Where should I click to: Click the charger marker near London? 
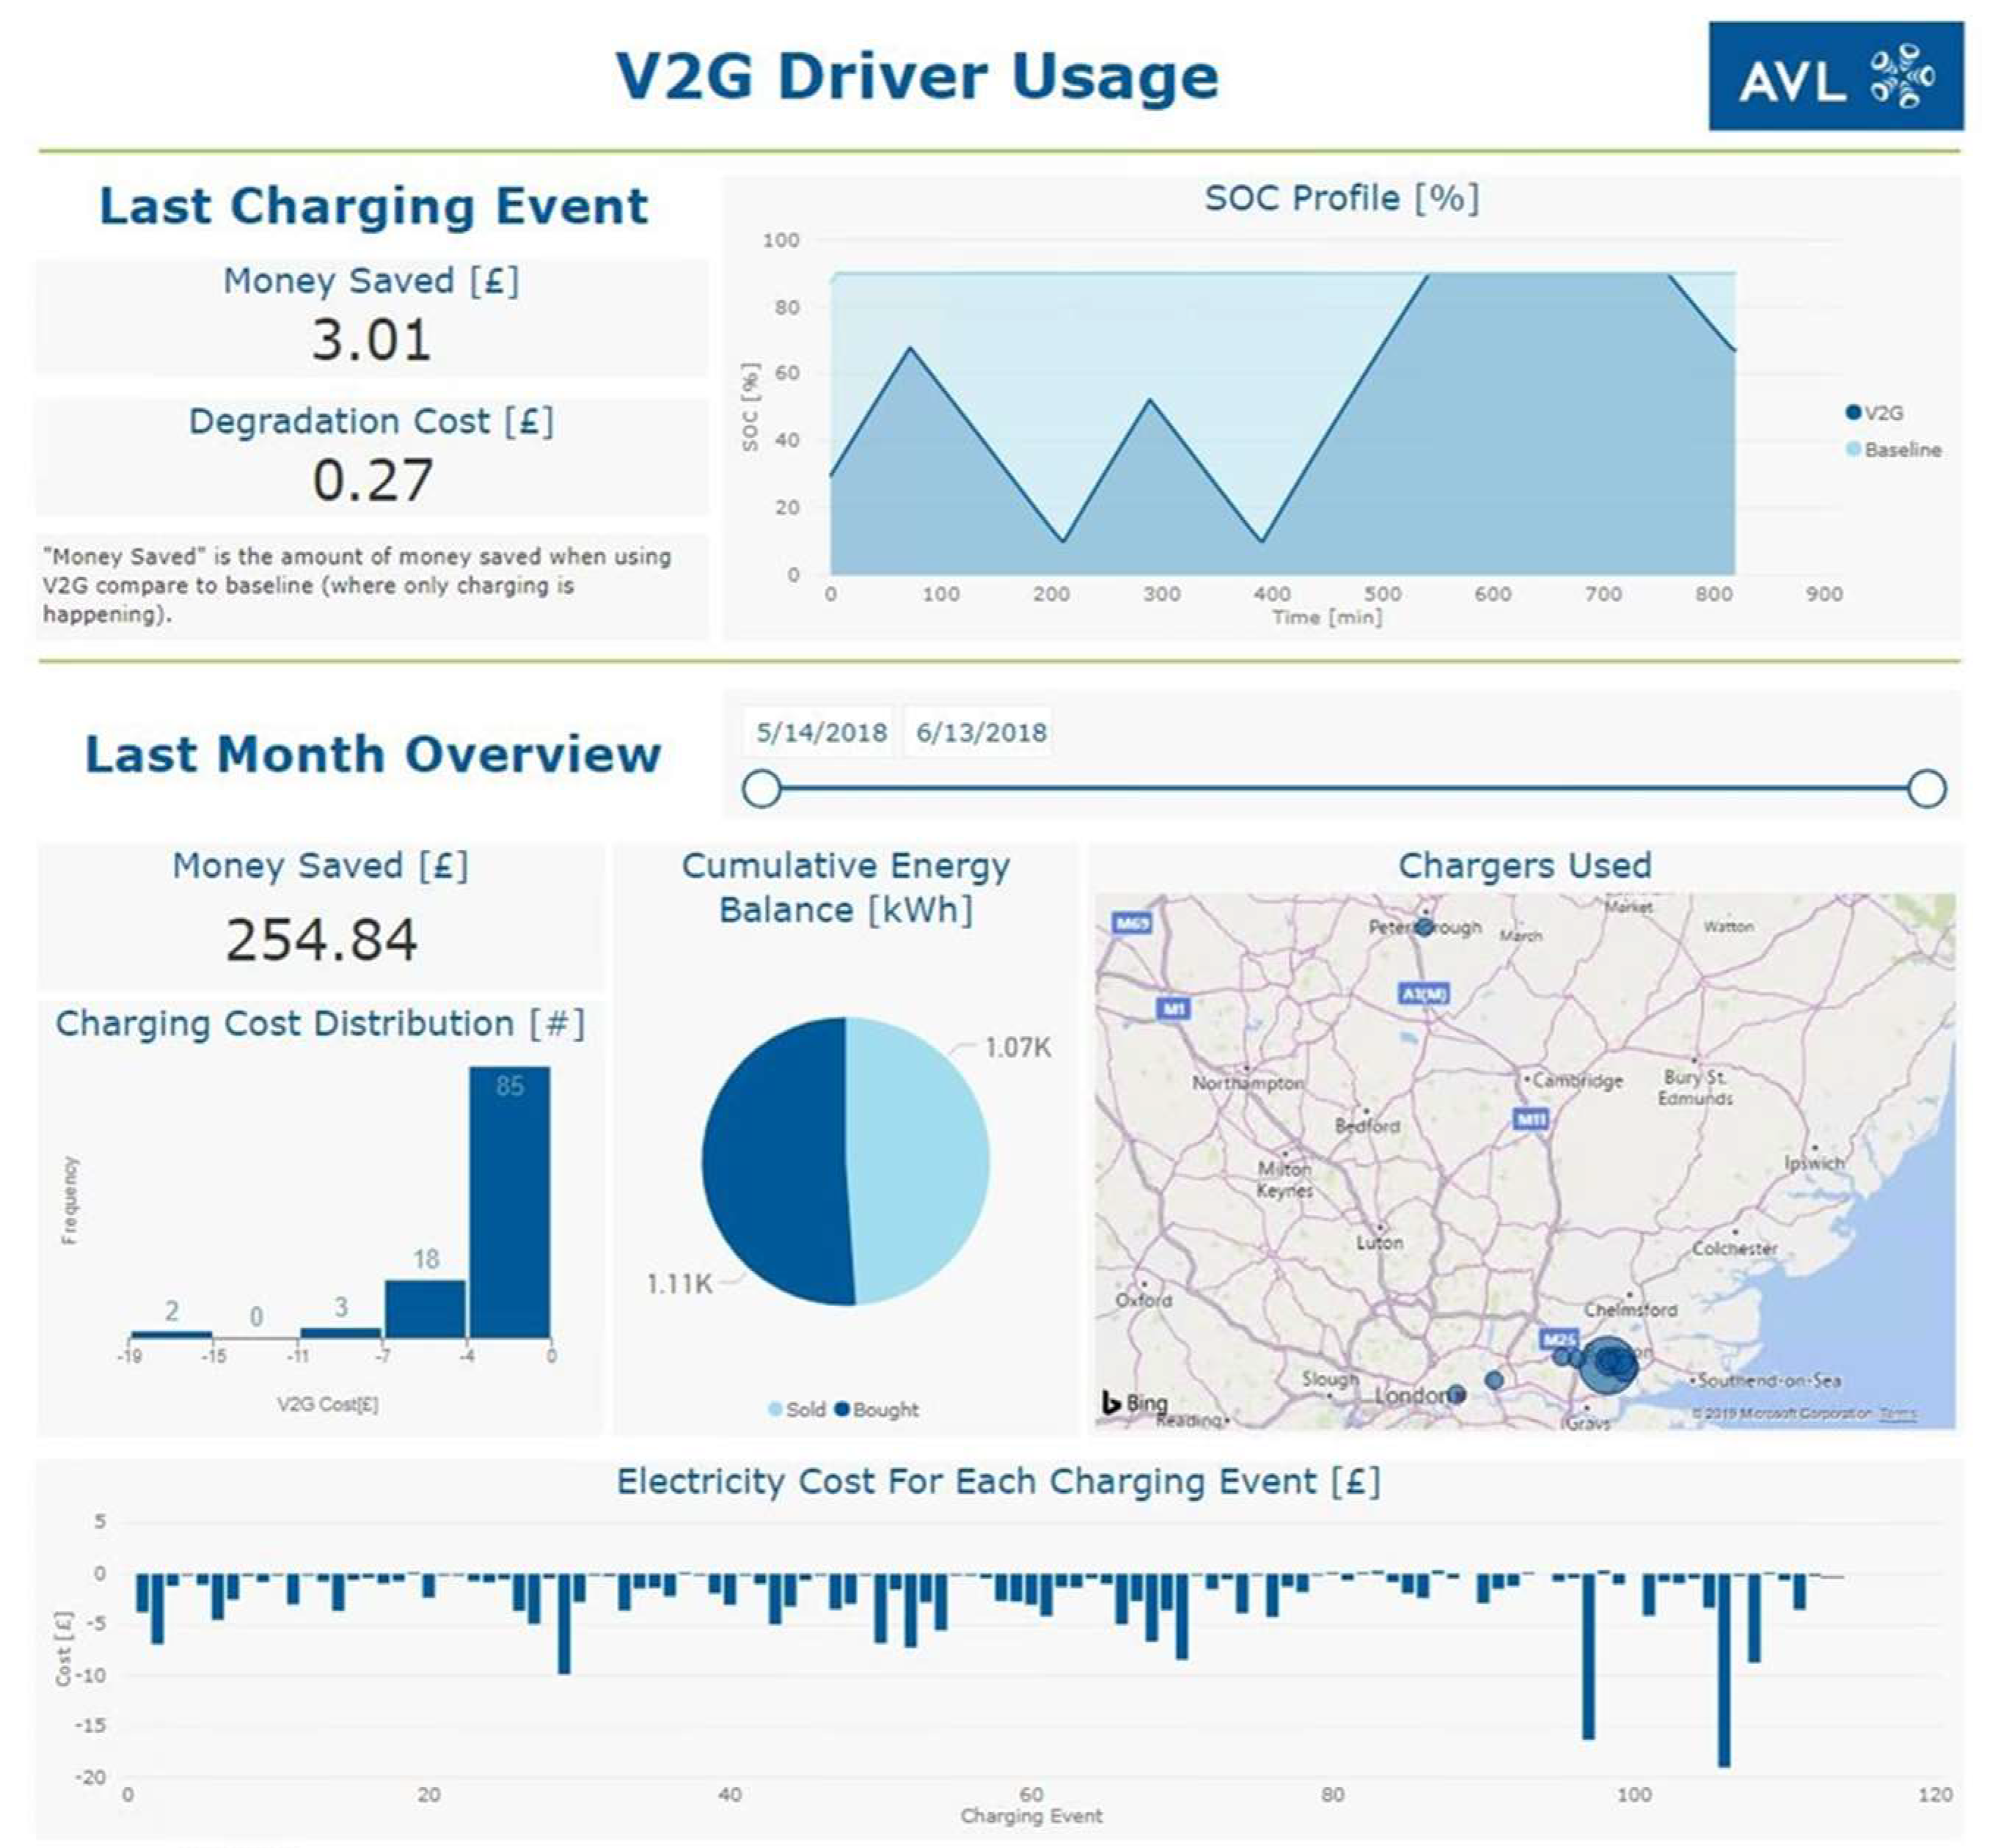point(1457,1394)
